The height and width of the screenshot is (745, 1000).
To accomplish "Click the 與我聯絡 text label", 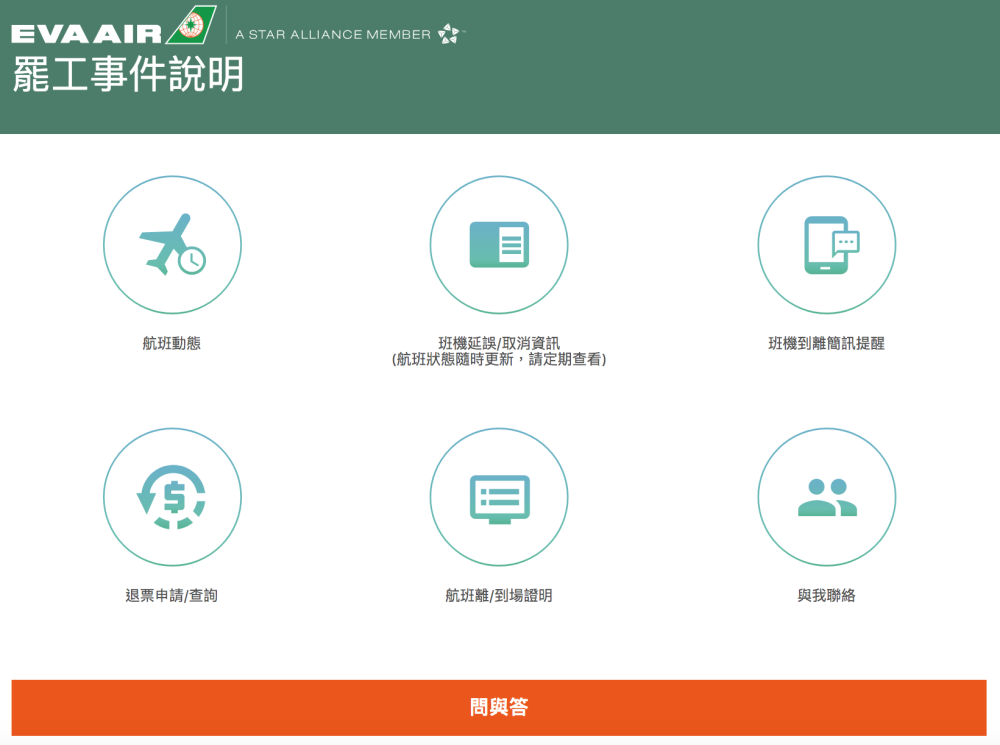I will (827, 595).
